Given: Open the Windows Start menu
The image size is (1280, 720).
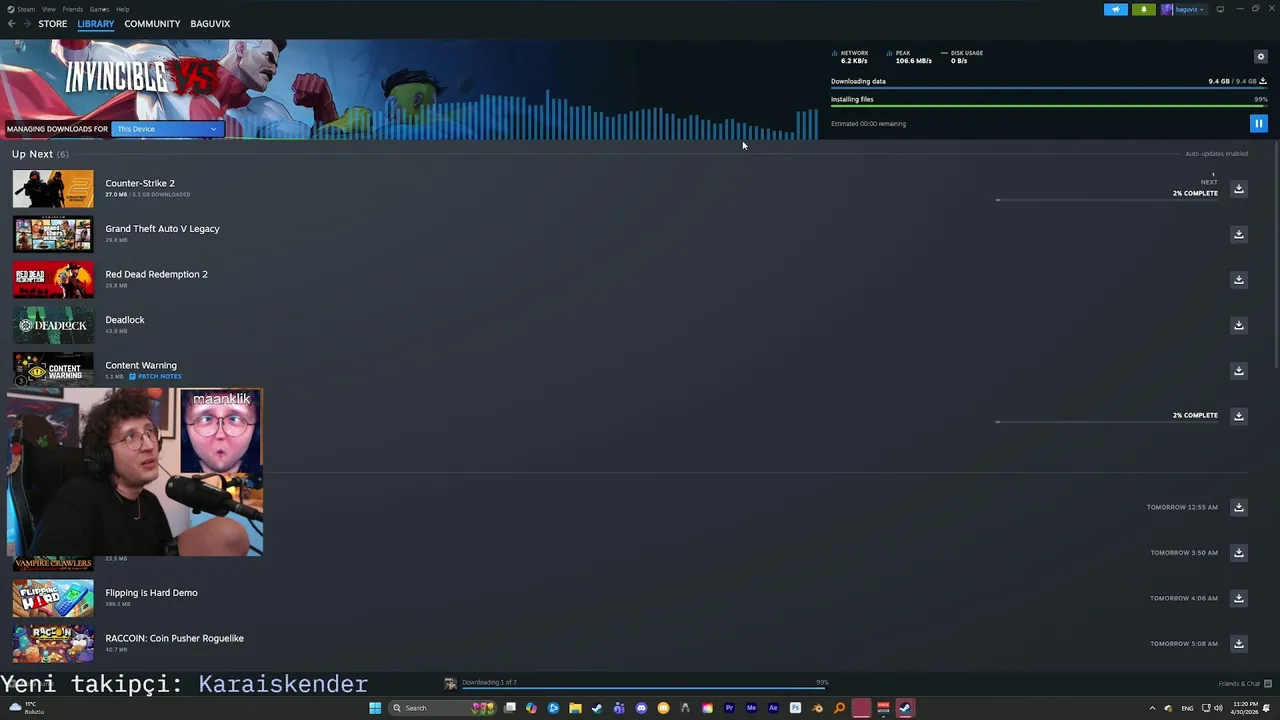Looking at the screenshot, I should coord(375,708).
